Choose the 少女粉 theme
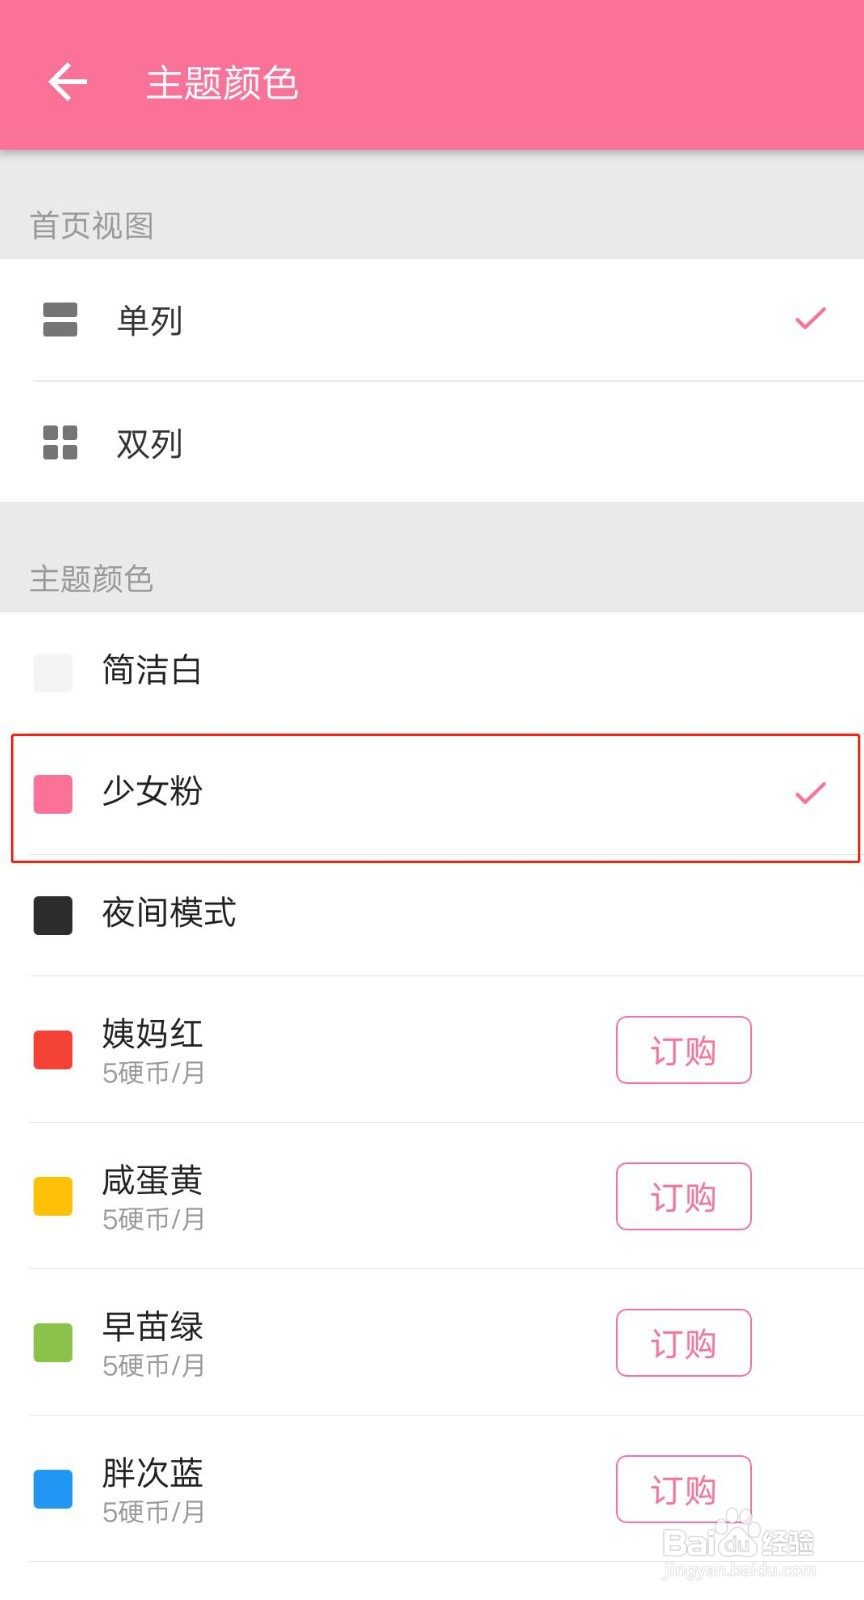This screenshot has height=1600, width=864. [152, 791]
